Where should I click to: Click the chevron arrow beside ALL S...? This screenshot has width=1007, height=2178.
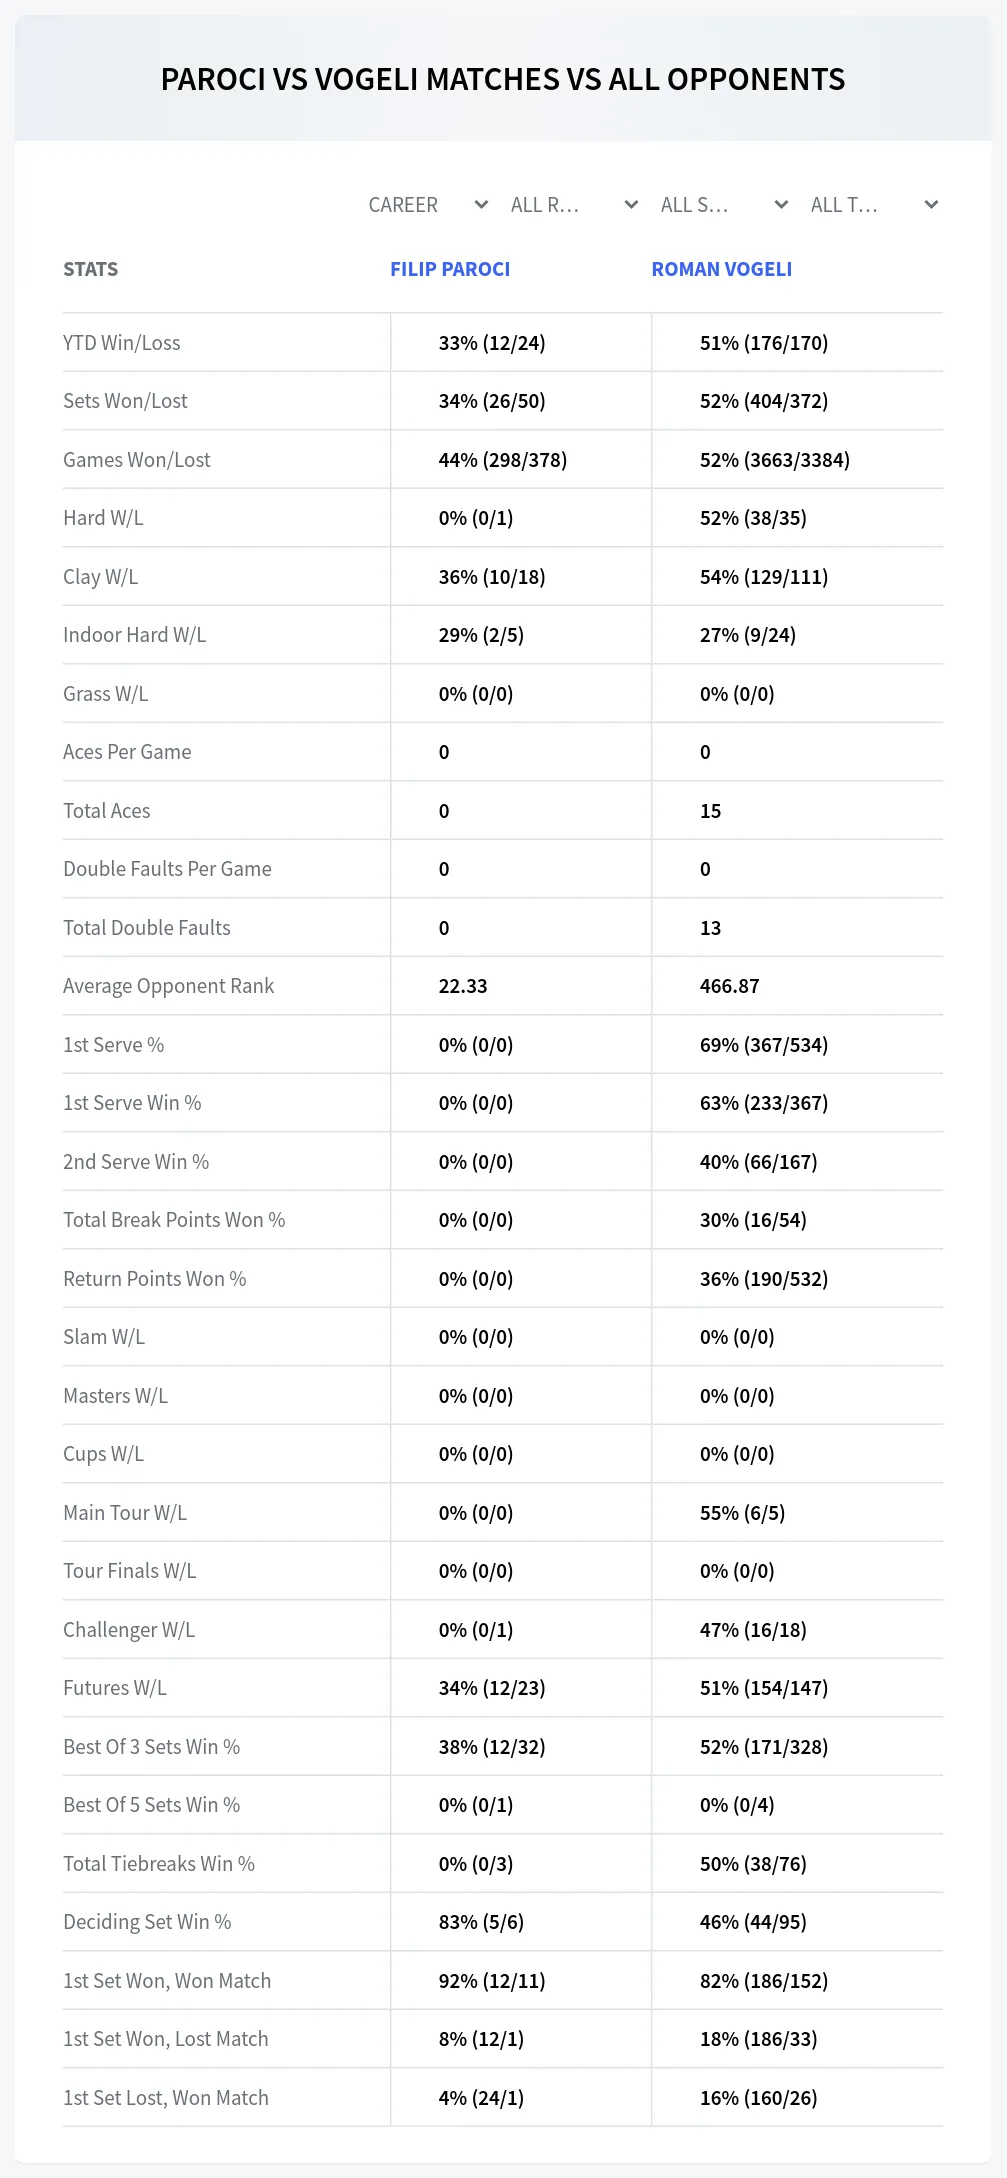coord(782,205)
